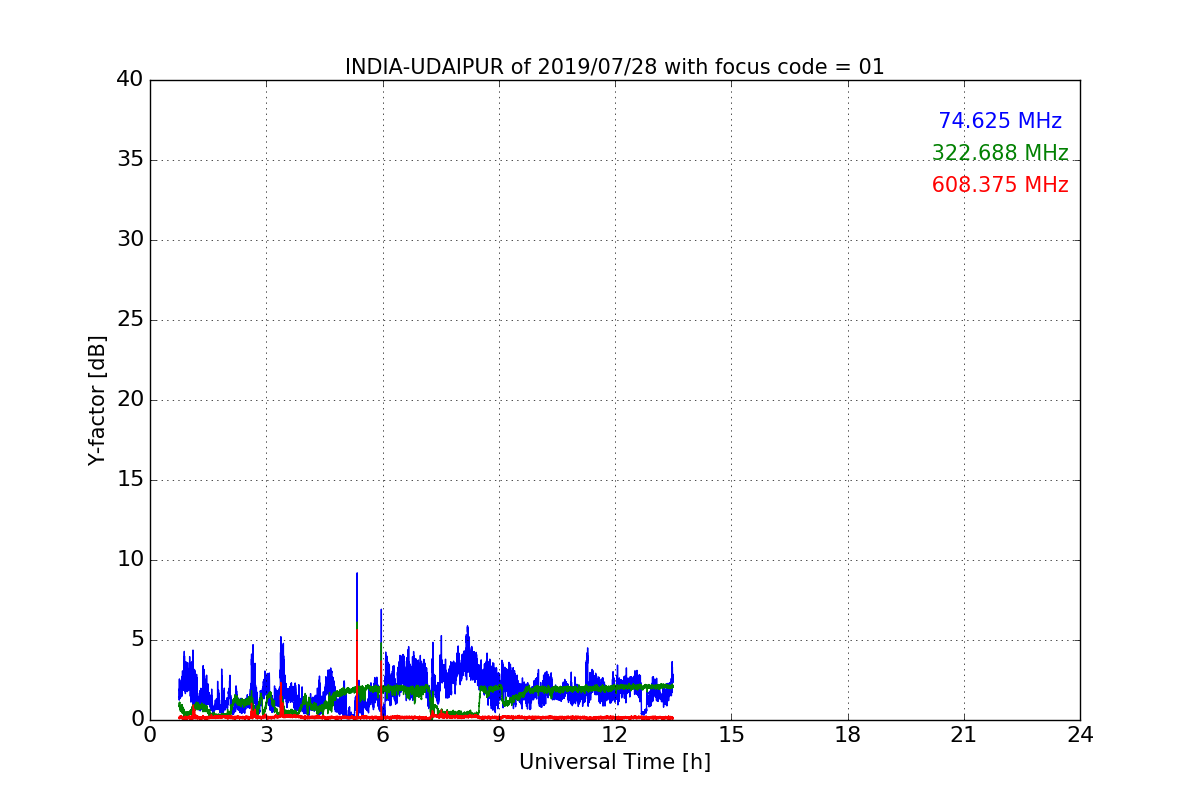
Task: Select the 322.688 MHz legend label
Action: point(1000,153)
